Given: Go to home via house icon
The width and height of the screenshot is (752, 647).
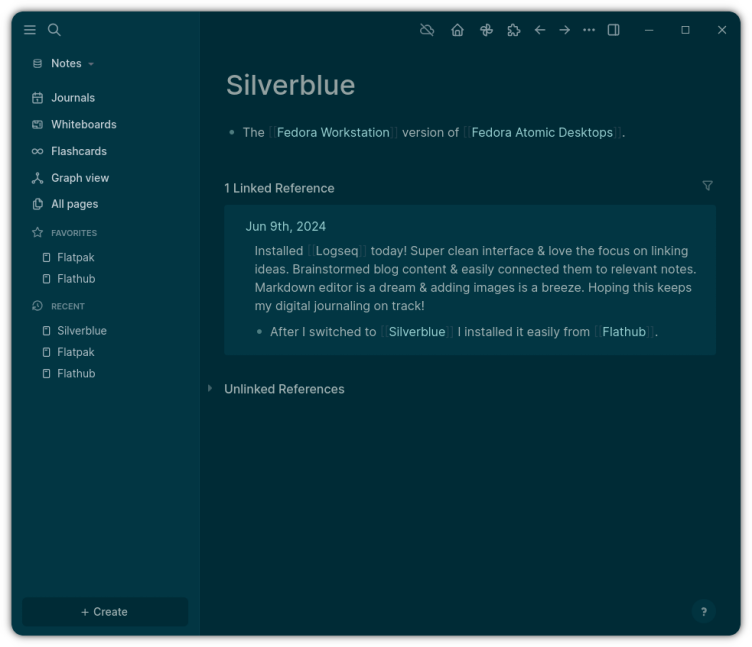Looking at the screenshot, I should [x=457, y=30].
